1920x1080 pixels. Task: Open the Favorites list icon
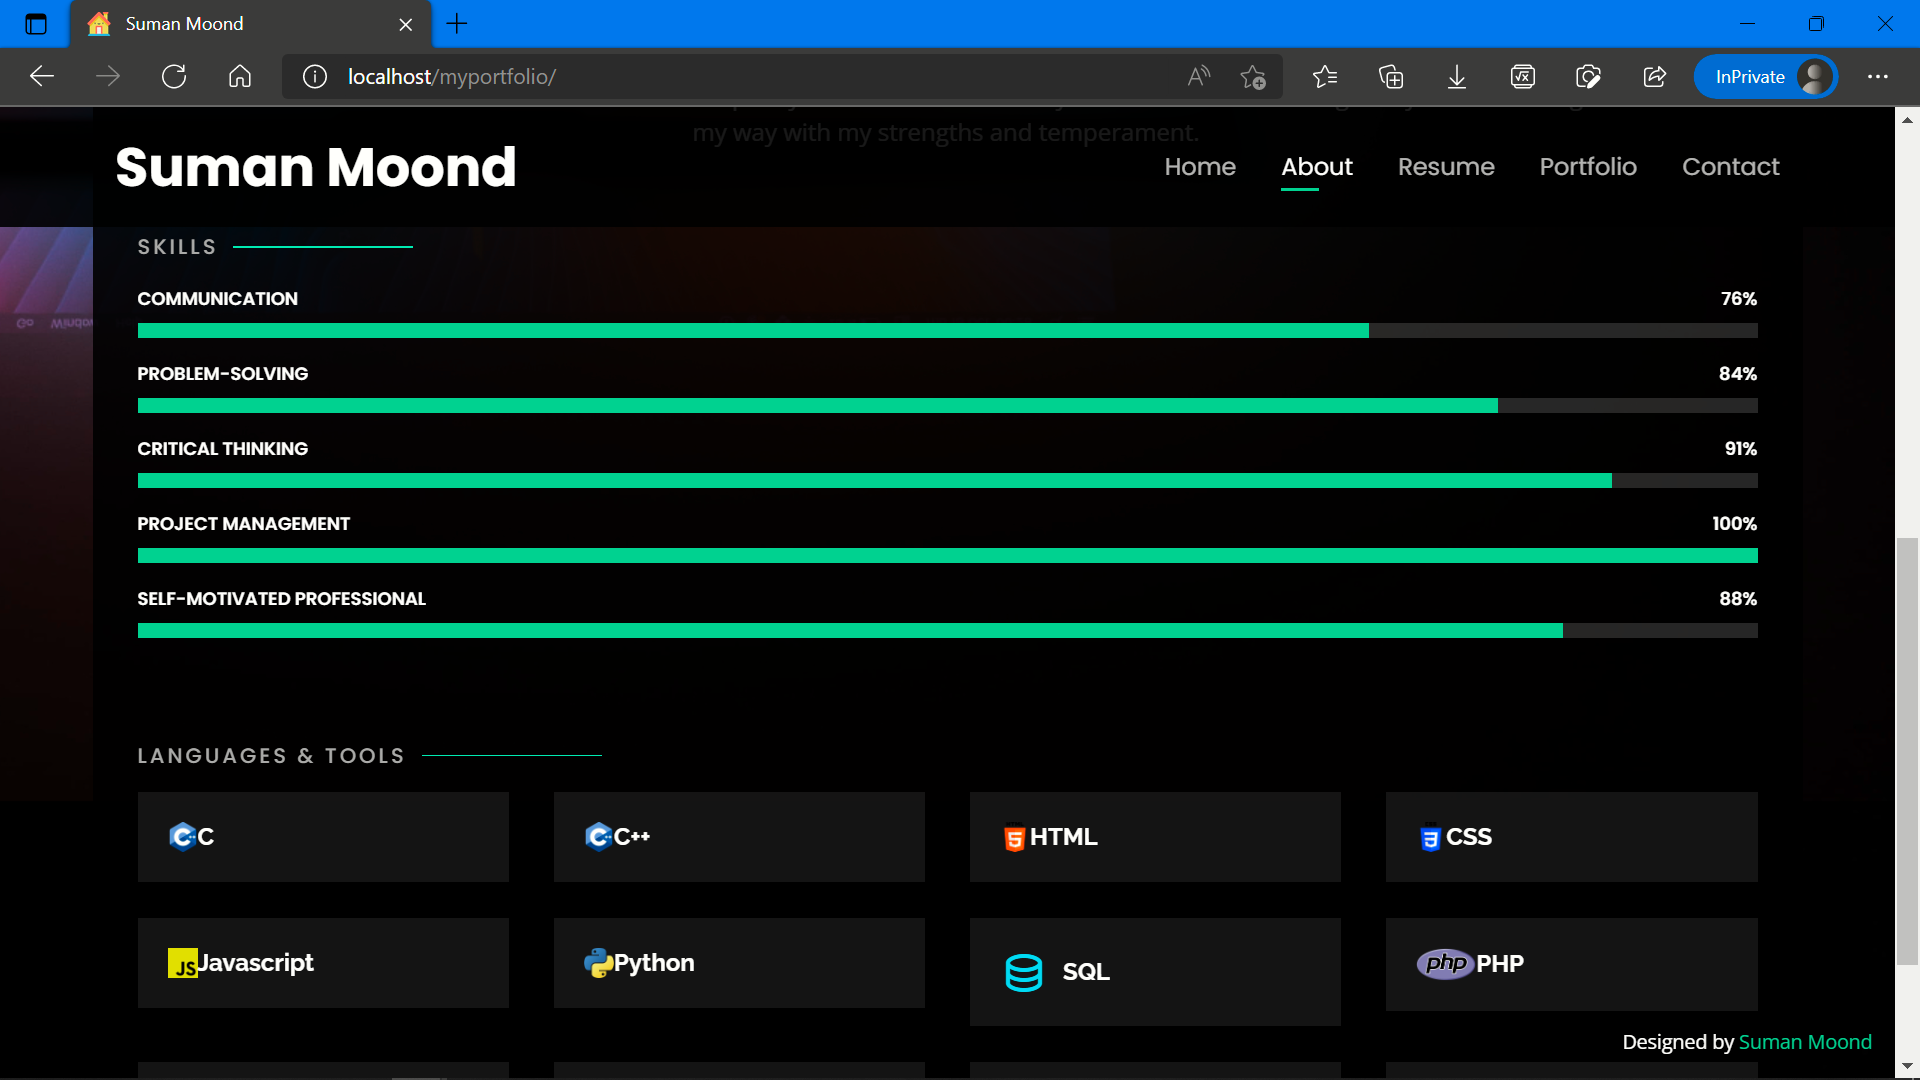pyautogui.click(x=1325, y=77)
